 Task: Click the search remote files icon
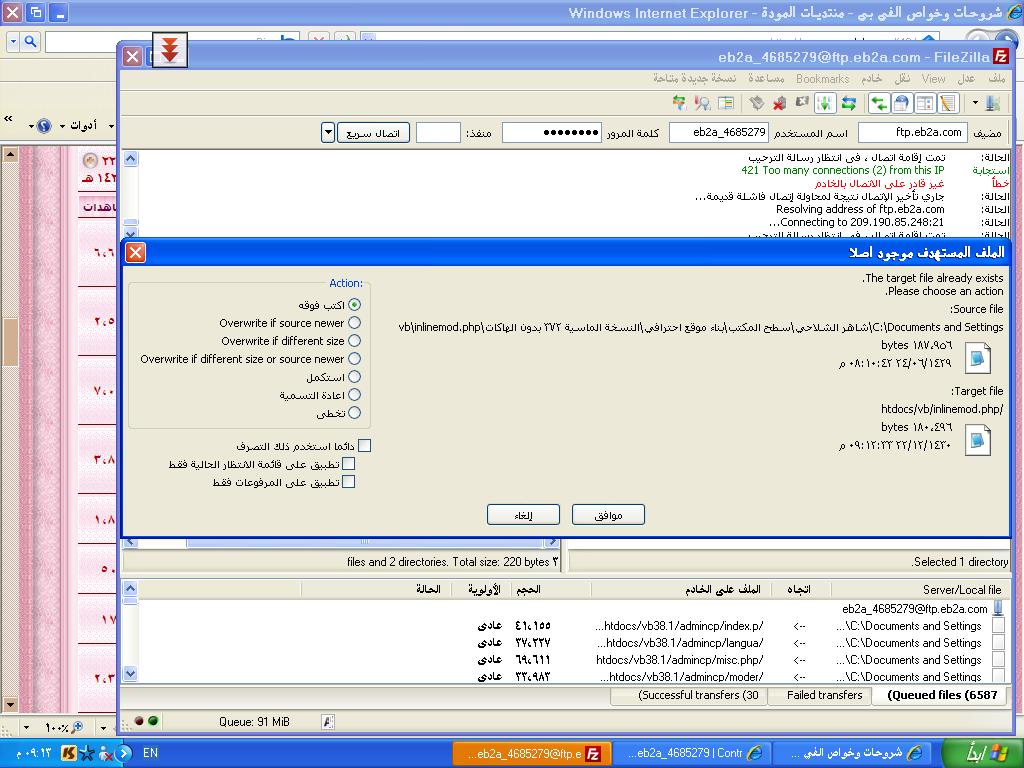(702, 103)
